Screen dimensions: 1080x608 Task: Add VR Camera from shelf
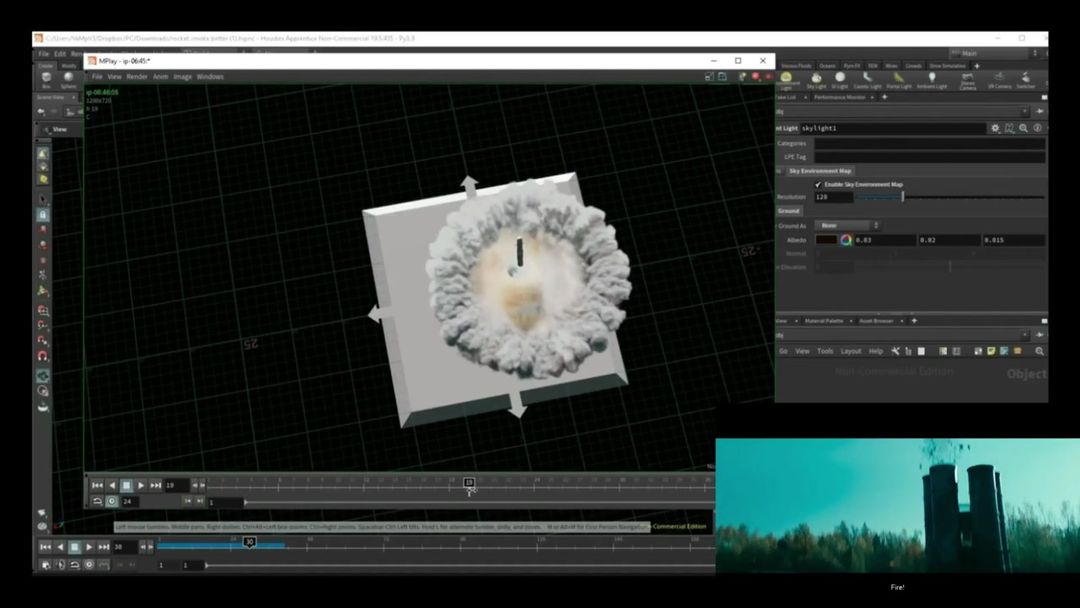click(x=999, y=80)
